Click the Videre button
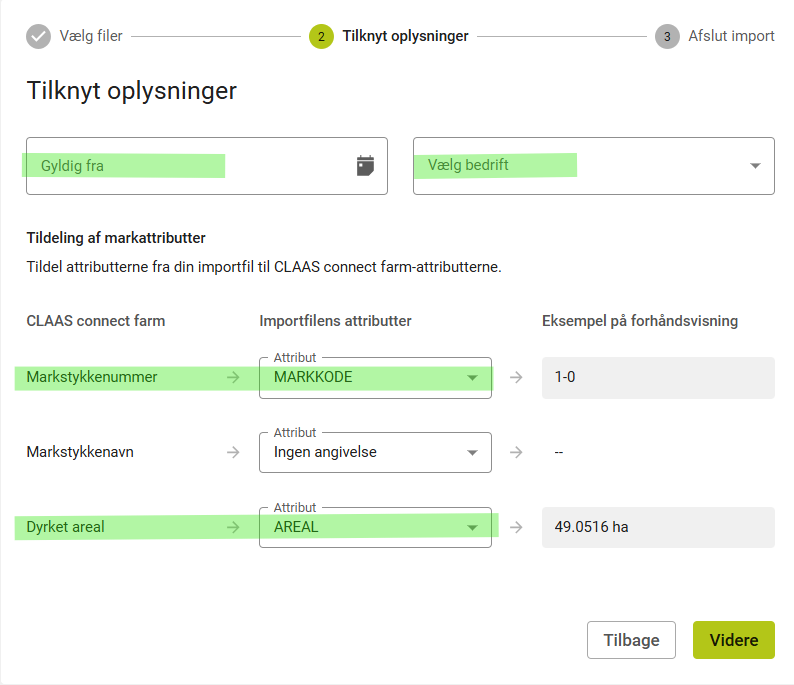Image resolution: width=794 pixels, height=685 pixels. (733, 640)
